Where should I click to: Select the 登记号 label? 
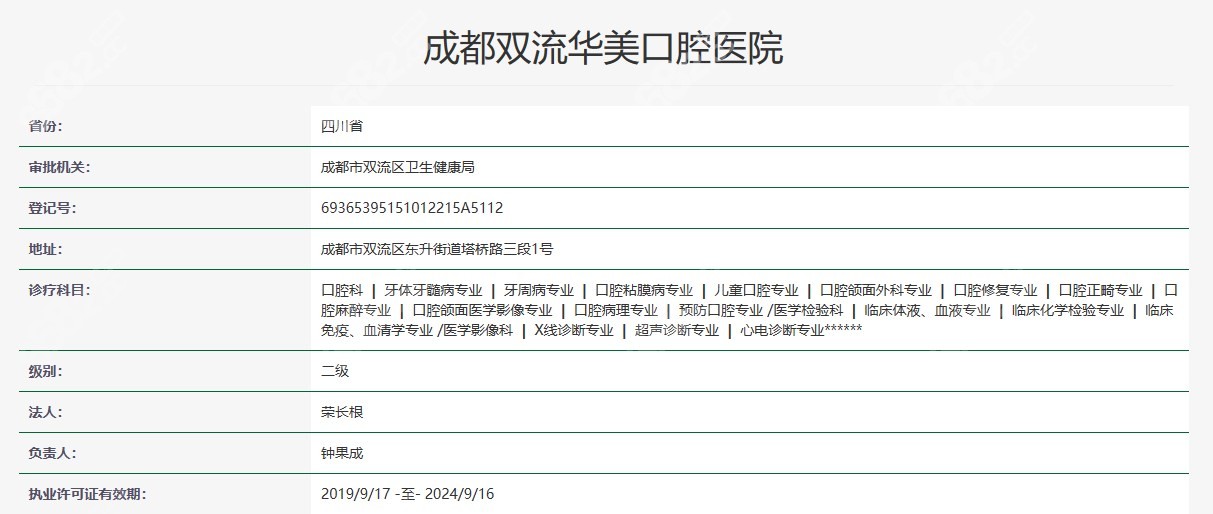(x=52, y=208)
